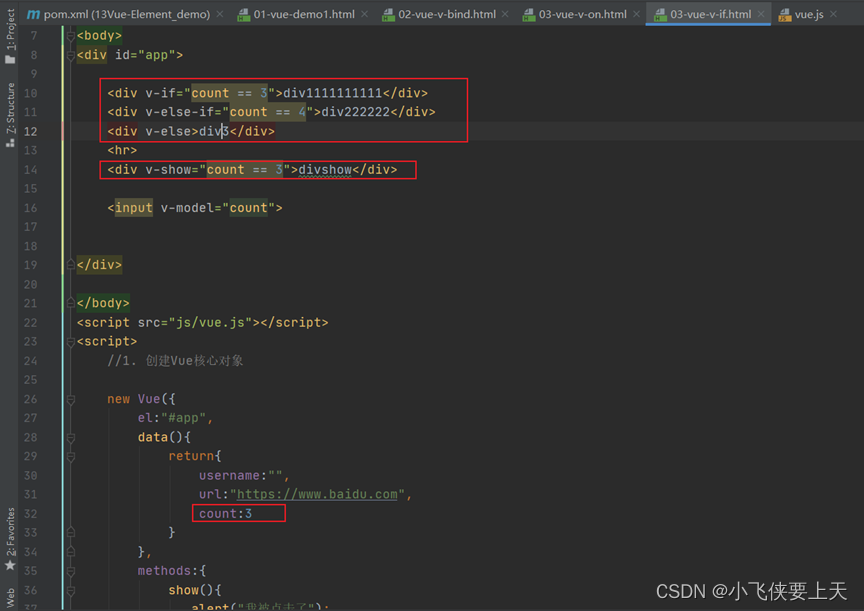
Task: Close the pom.xml tab
Action: click(x=220, y=14)
